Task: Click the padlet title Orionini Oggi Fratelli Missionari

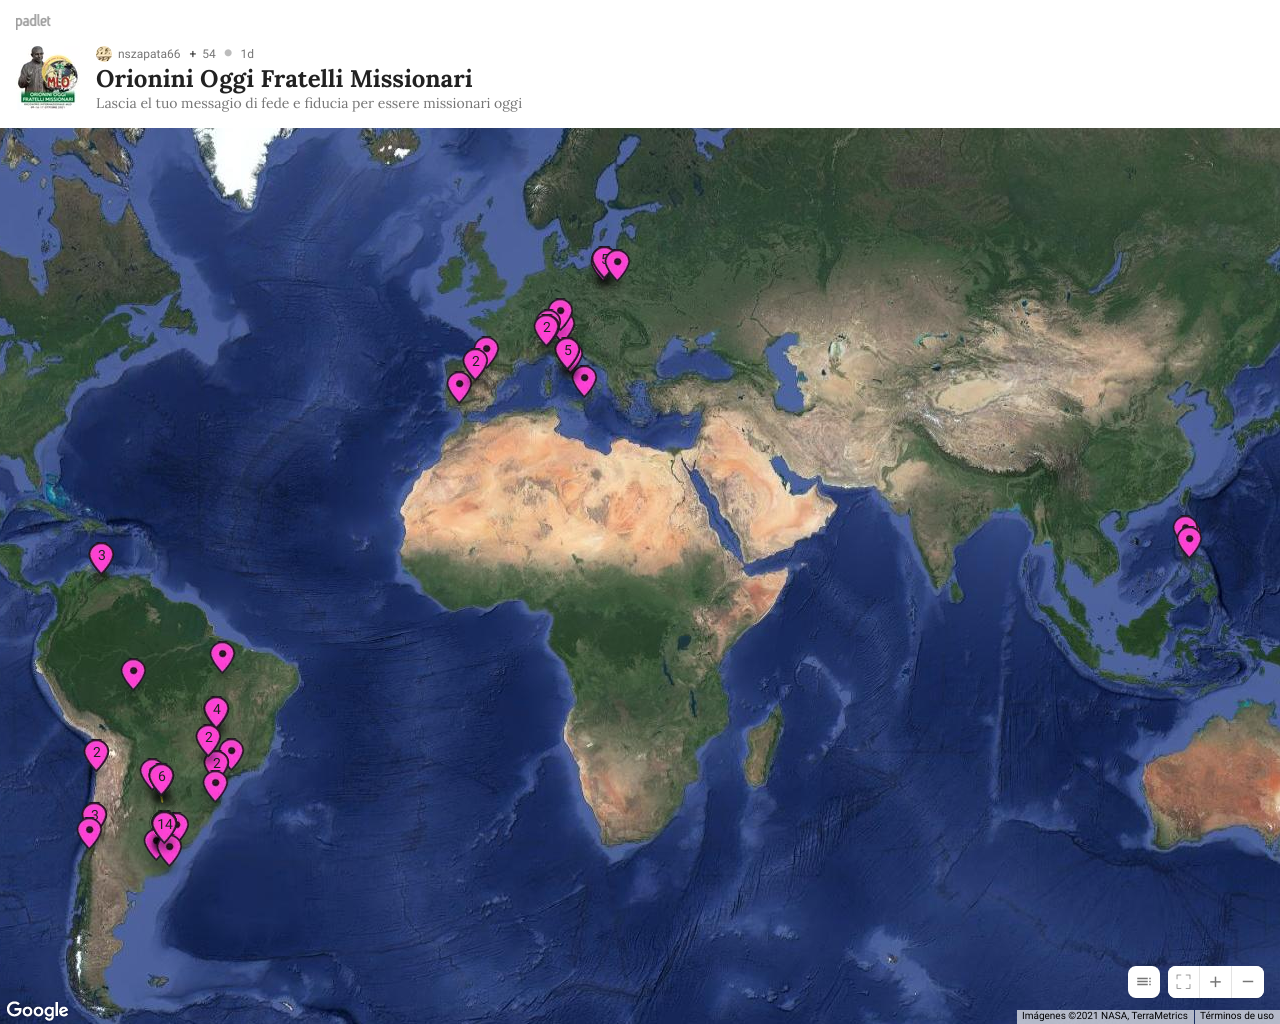Action: click(284, 79)
